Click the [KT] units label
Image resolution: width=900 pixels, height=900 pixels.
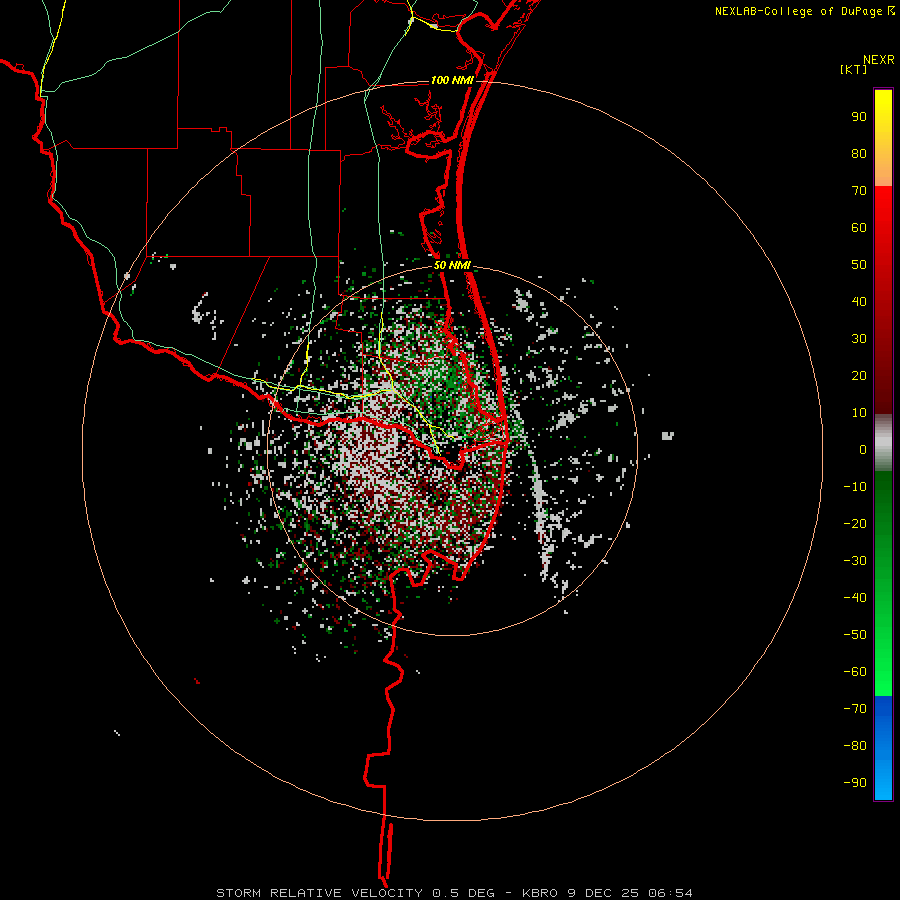(x=854, y=69)
